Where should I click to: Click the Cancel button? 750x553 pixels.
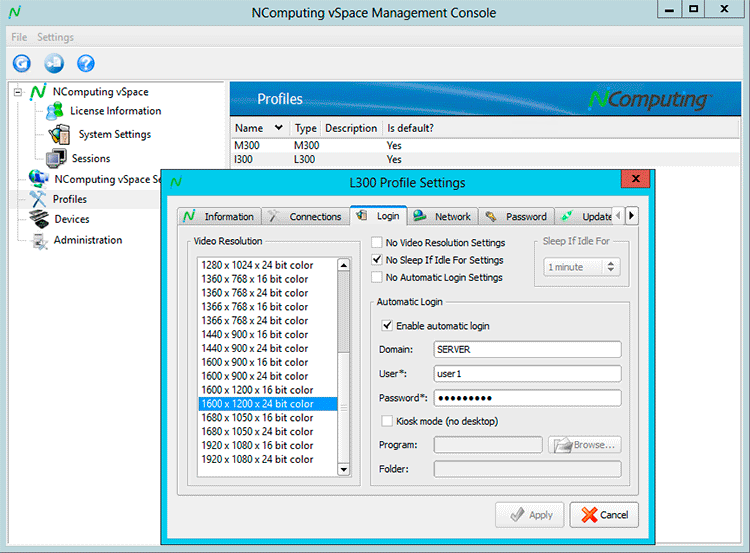tap(604, 515)
